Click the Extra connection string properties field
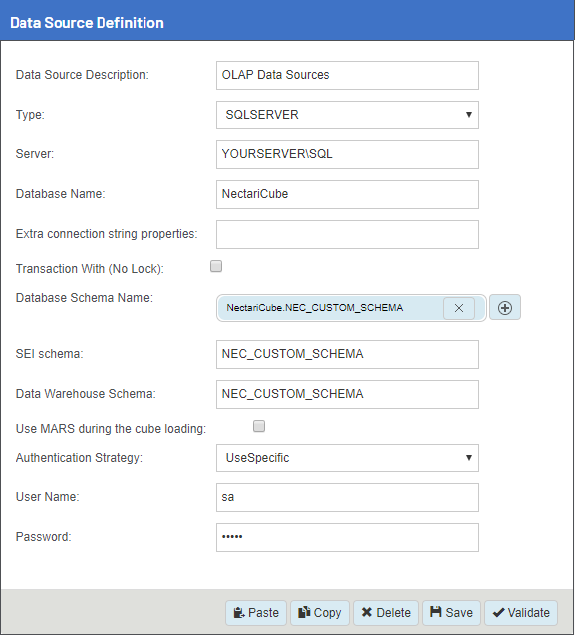This screenshot has height=635, width=575. (347, 234)
